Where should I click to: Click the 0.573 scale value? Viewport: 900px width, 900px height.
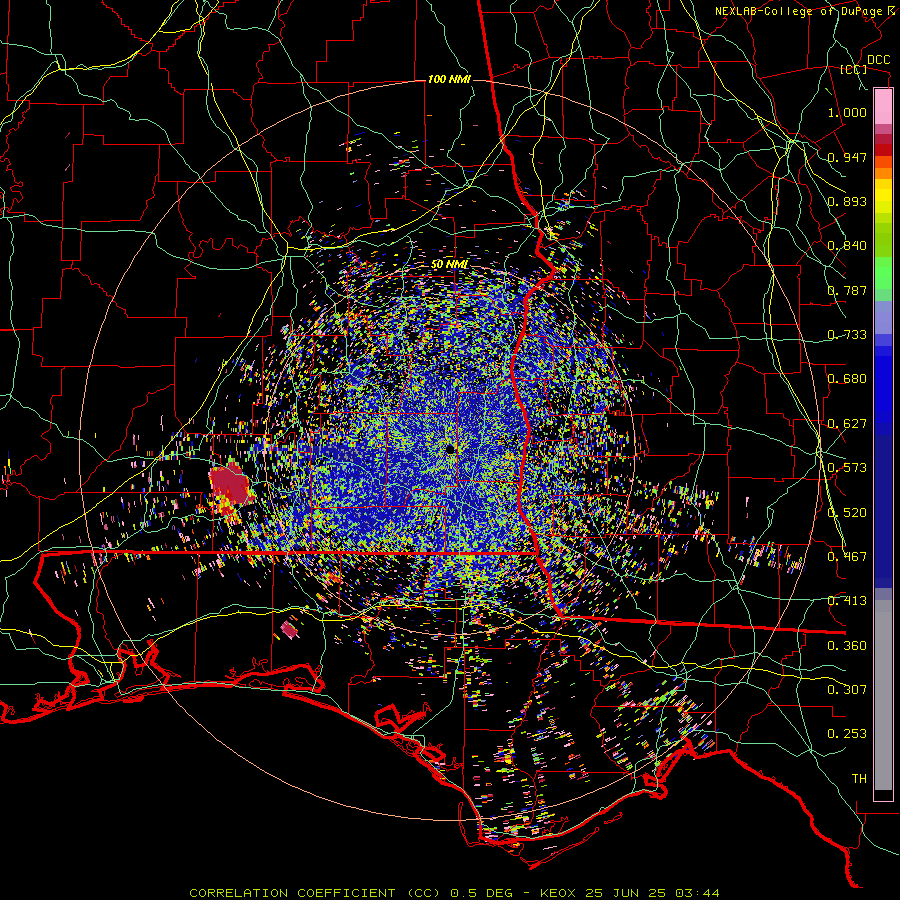pyautogui.click(x=847, y=468)
